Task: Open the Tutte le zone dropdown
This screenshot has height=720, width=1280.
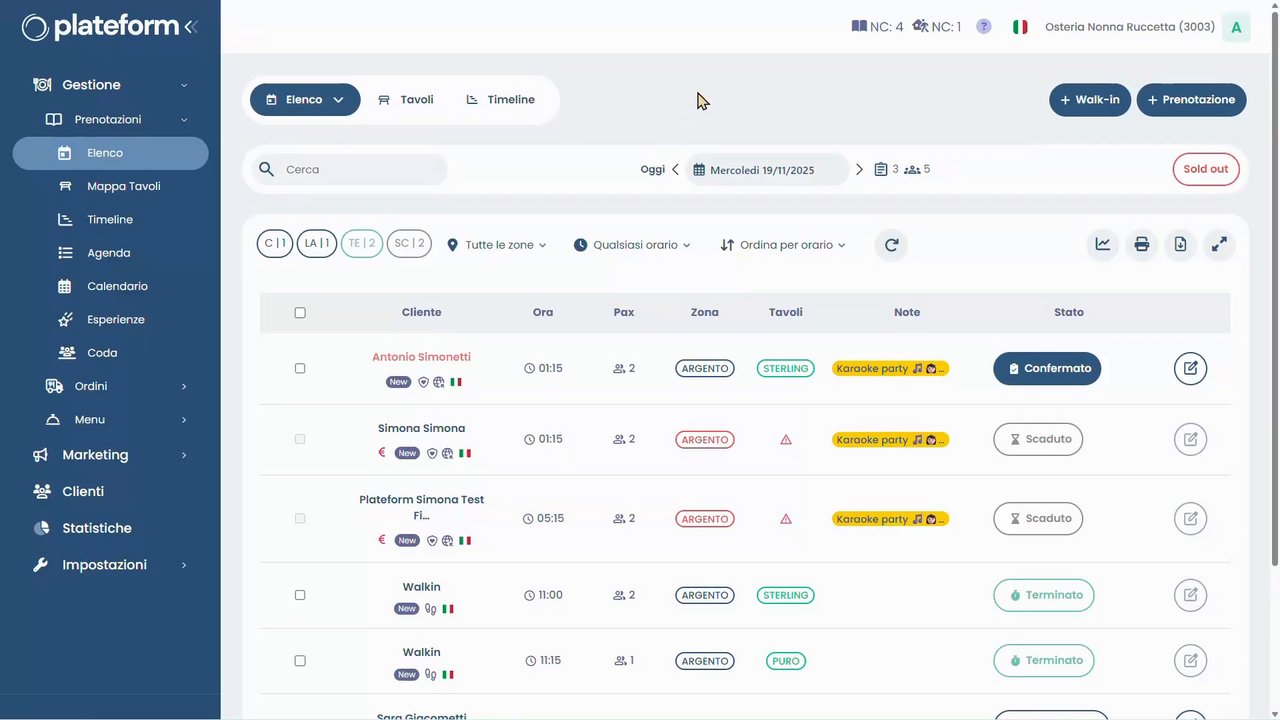Action: (497, 245)
